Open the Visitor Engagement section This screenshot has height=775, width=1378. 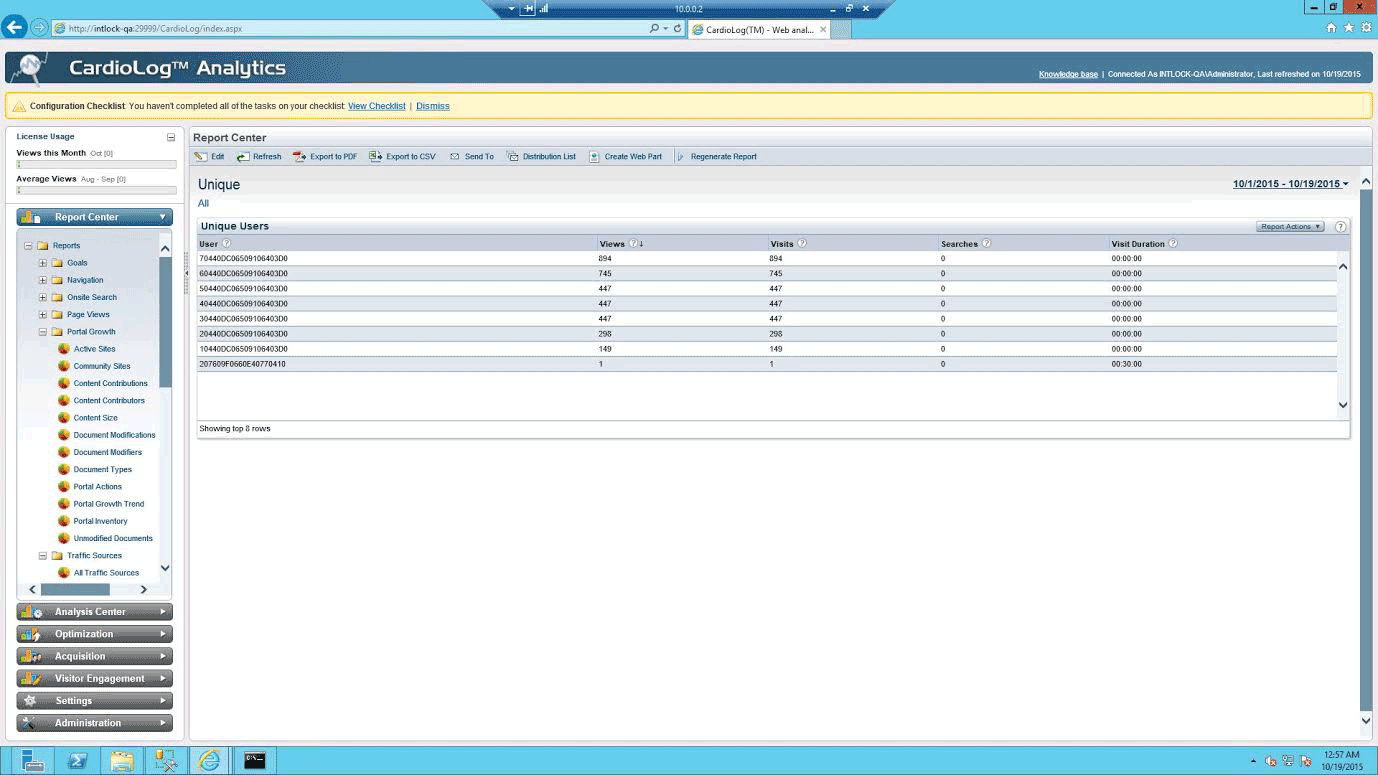pos(94,678)
